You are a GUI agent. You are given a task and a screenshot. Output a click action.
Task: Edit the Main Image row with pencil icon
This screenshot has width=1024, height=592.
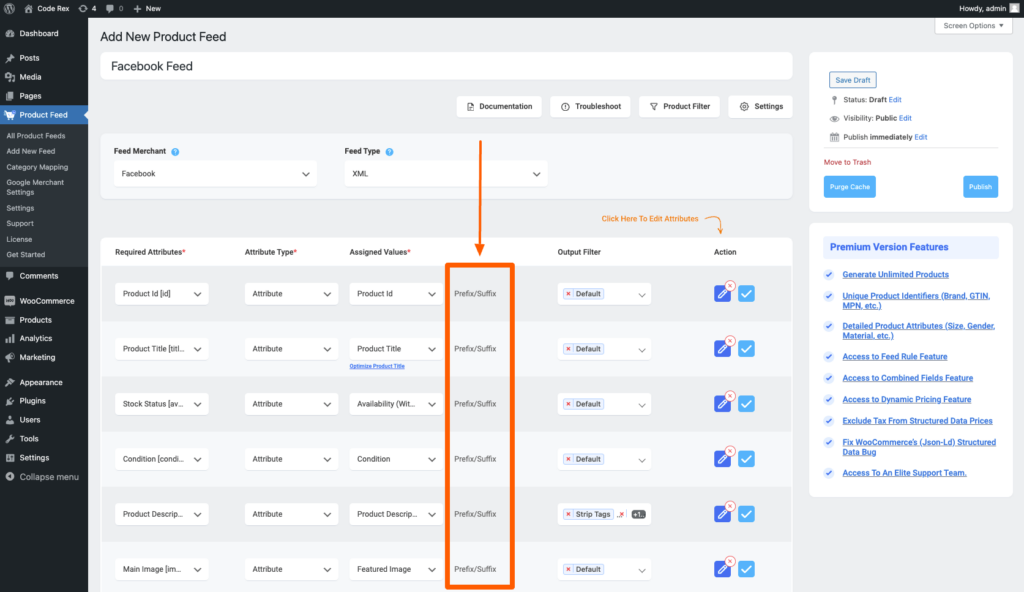tap(722, 569)
